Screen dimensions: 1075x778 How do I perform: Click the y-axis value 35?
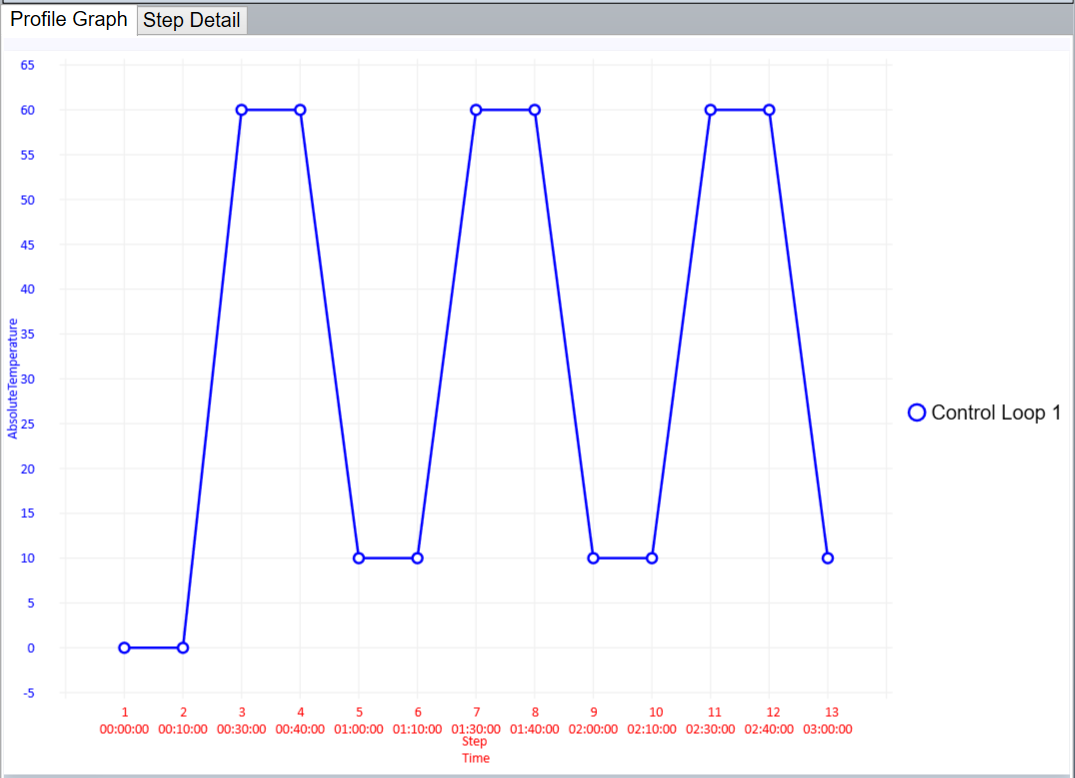[x=27, y=334]
